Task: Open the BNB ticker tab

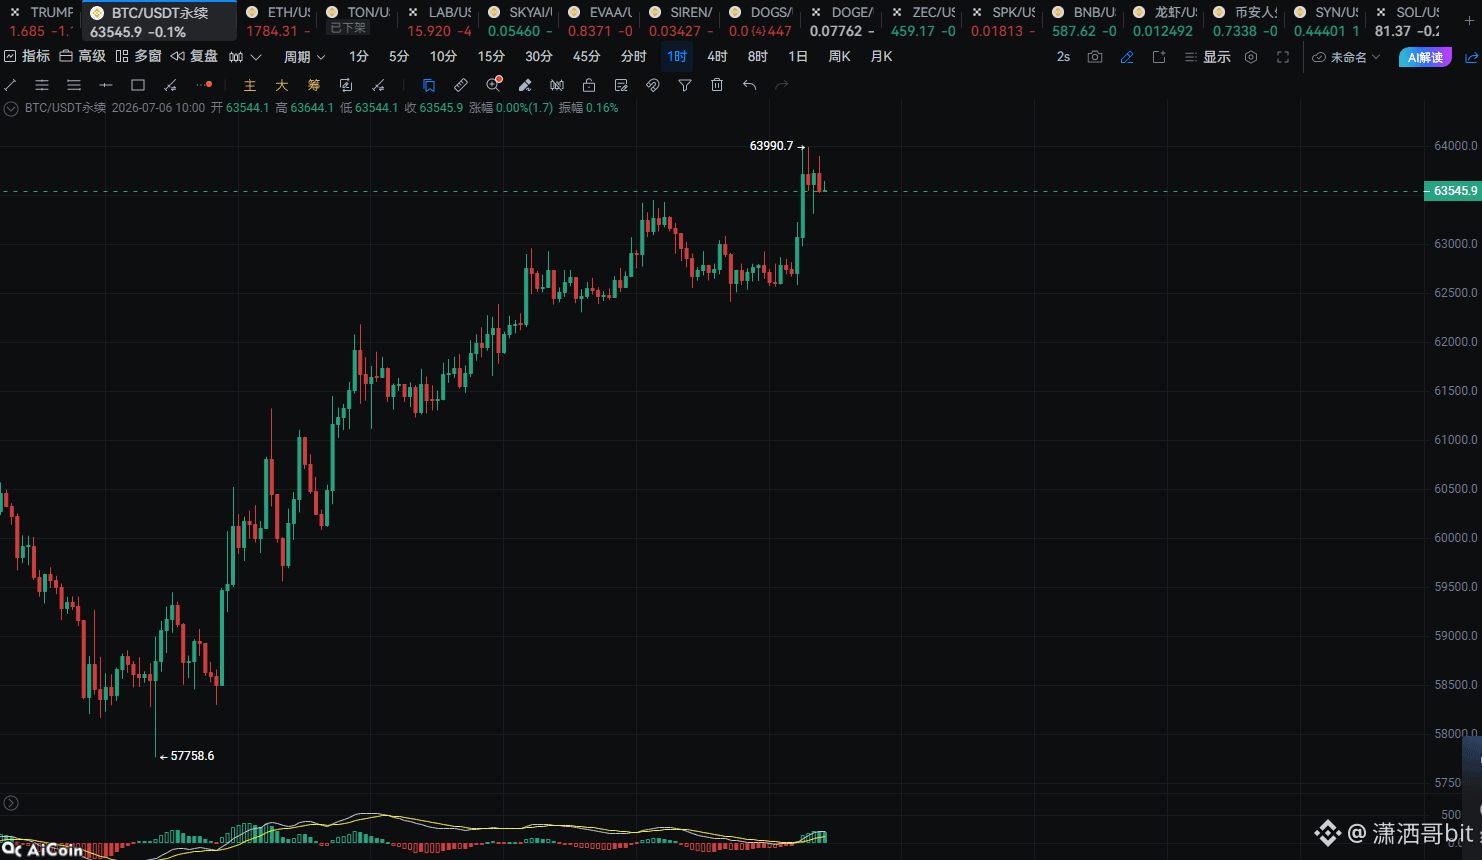Action: click(x=1085, y=21)
